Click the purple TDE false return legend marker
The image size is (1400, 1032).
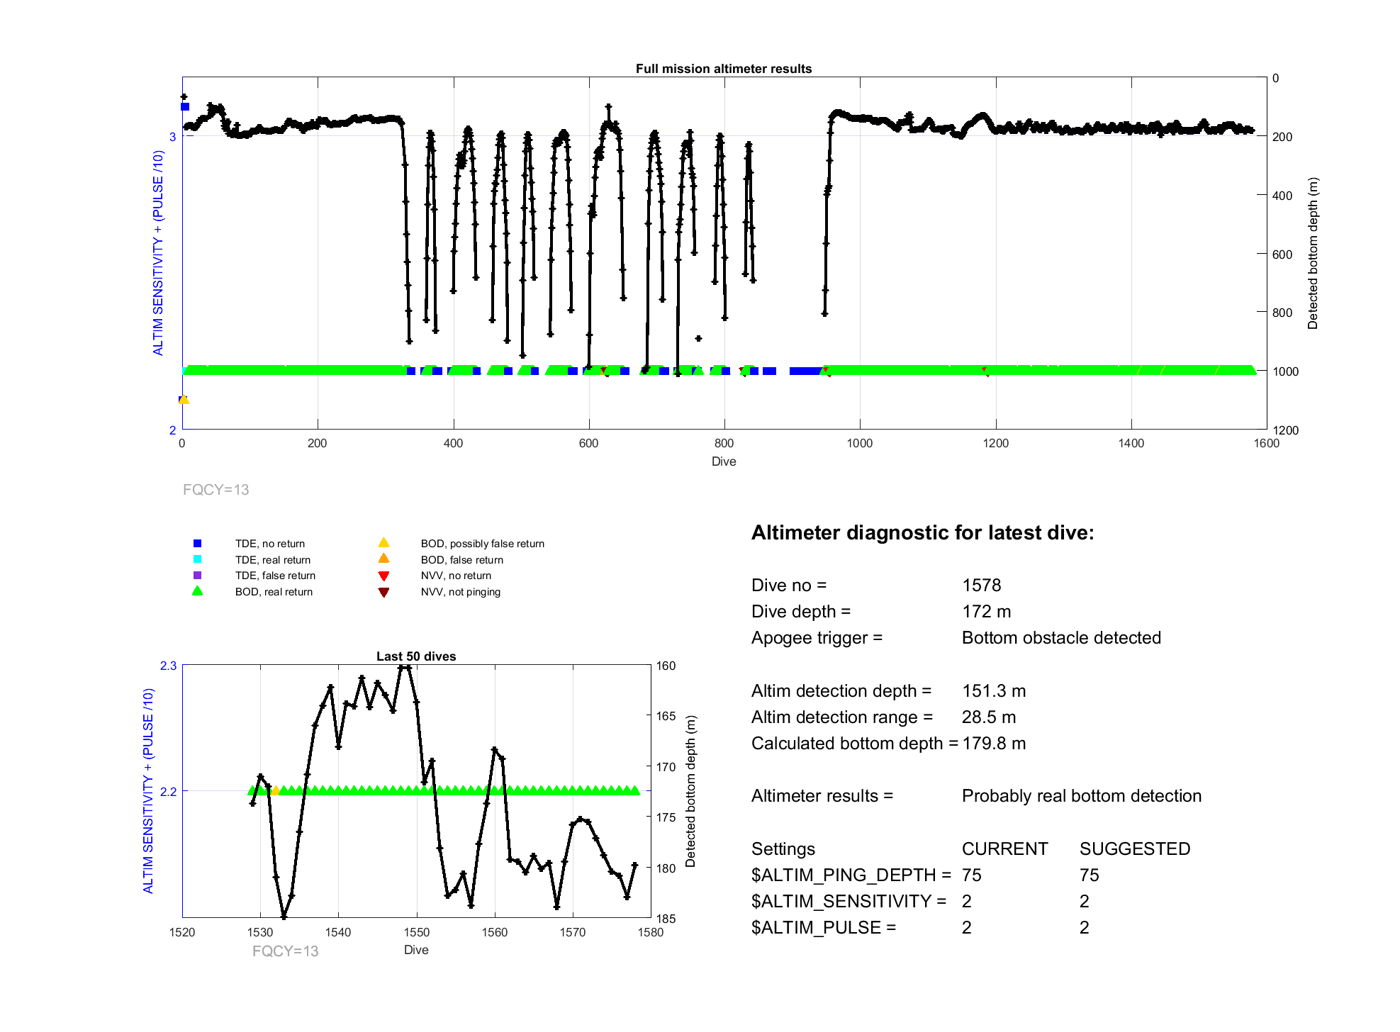click(197, 576)
